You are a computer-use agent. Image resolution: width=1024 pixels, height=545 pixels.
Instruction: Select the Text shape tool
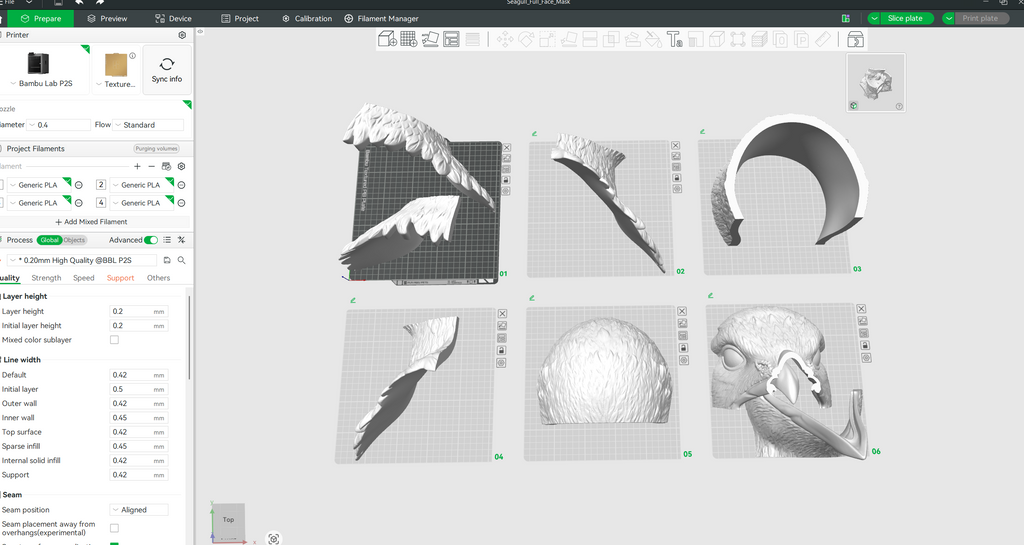click(675, 39)
